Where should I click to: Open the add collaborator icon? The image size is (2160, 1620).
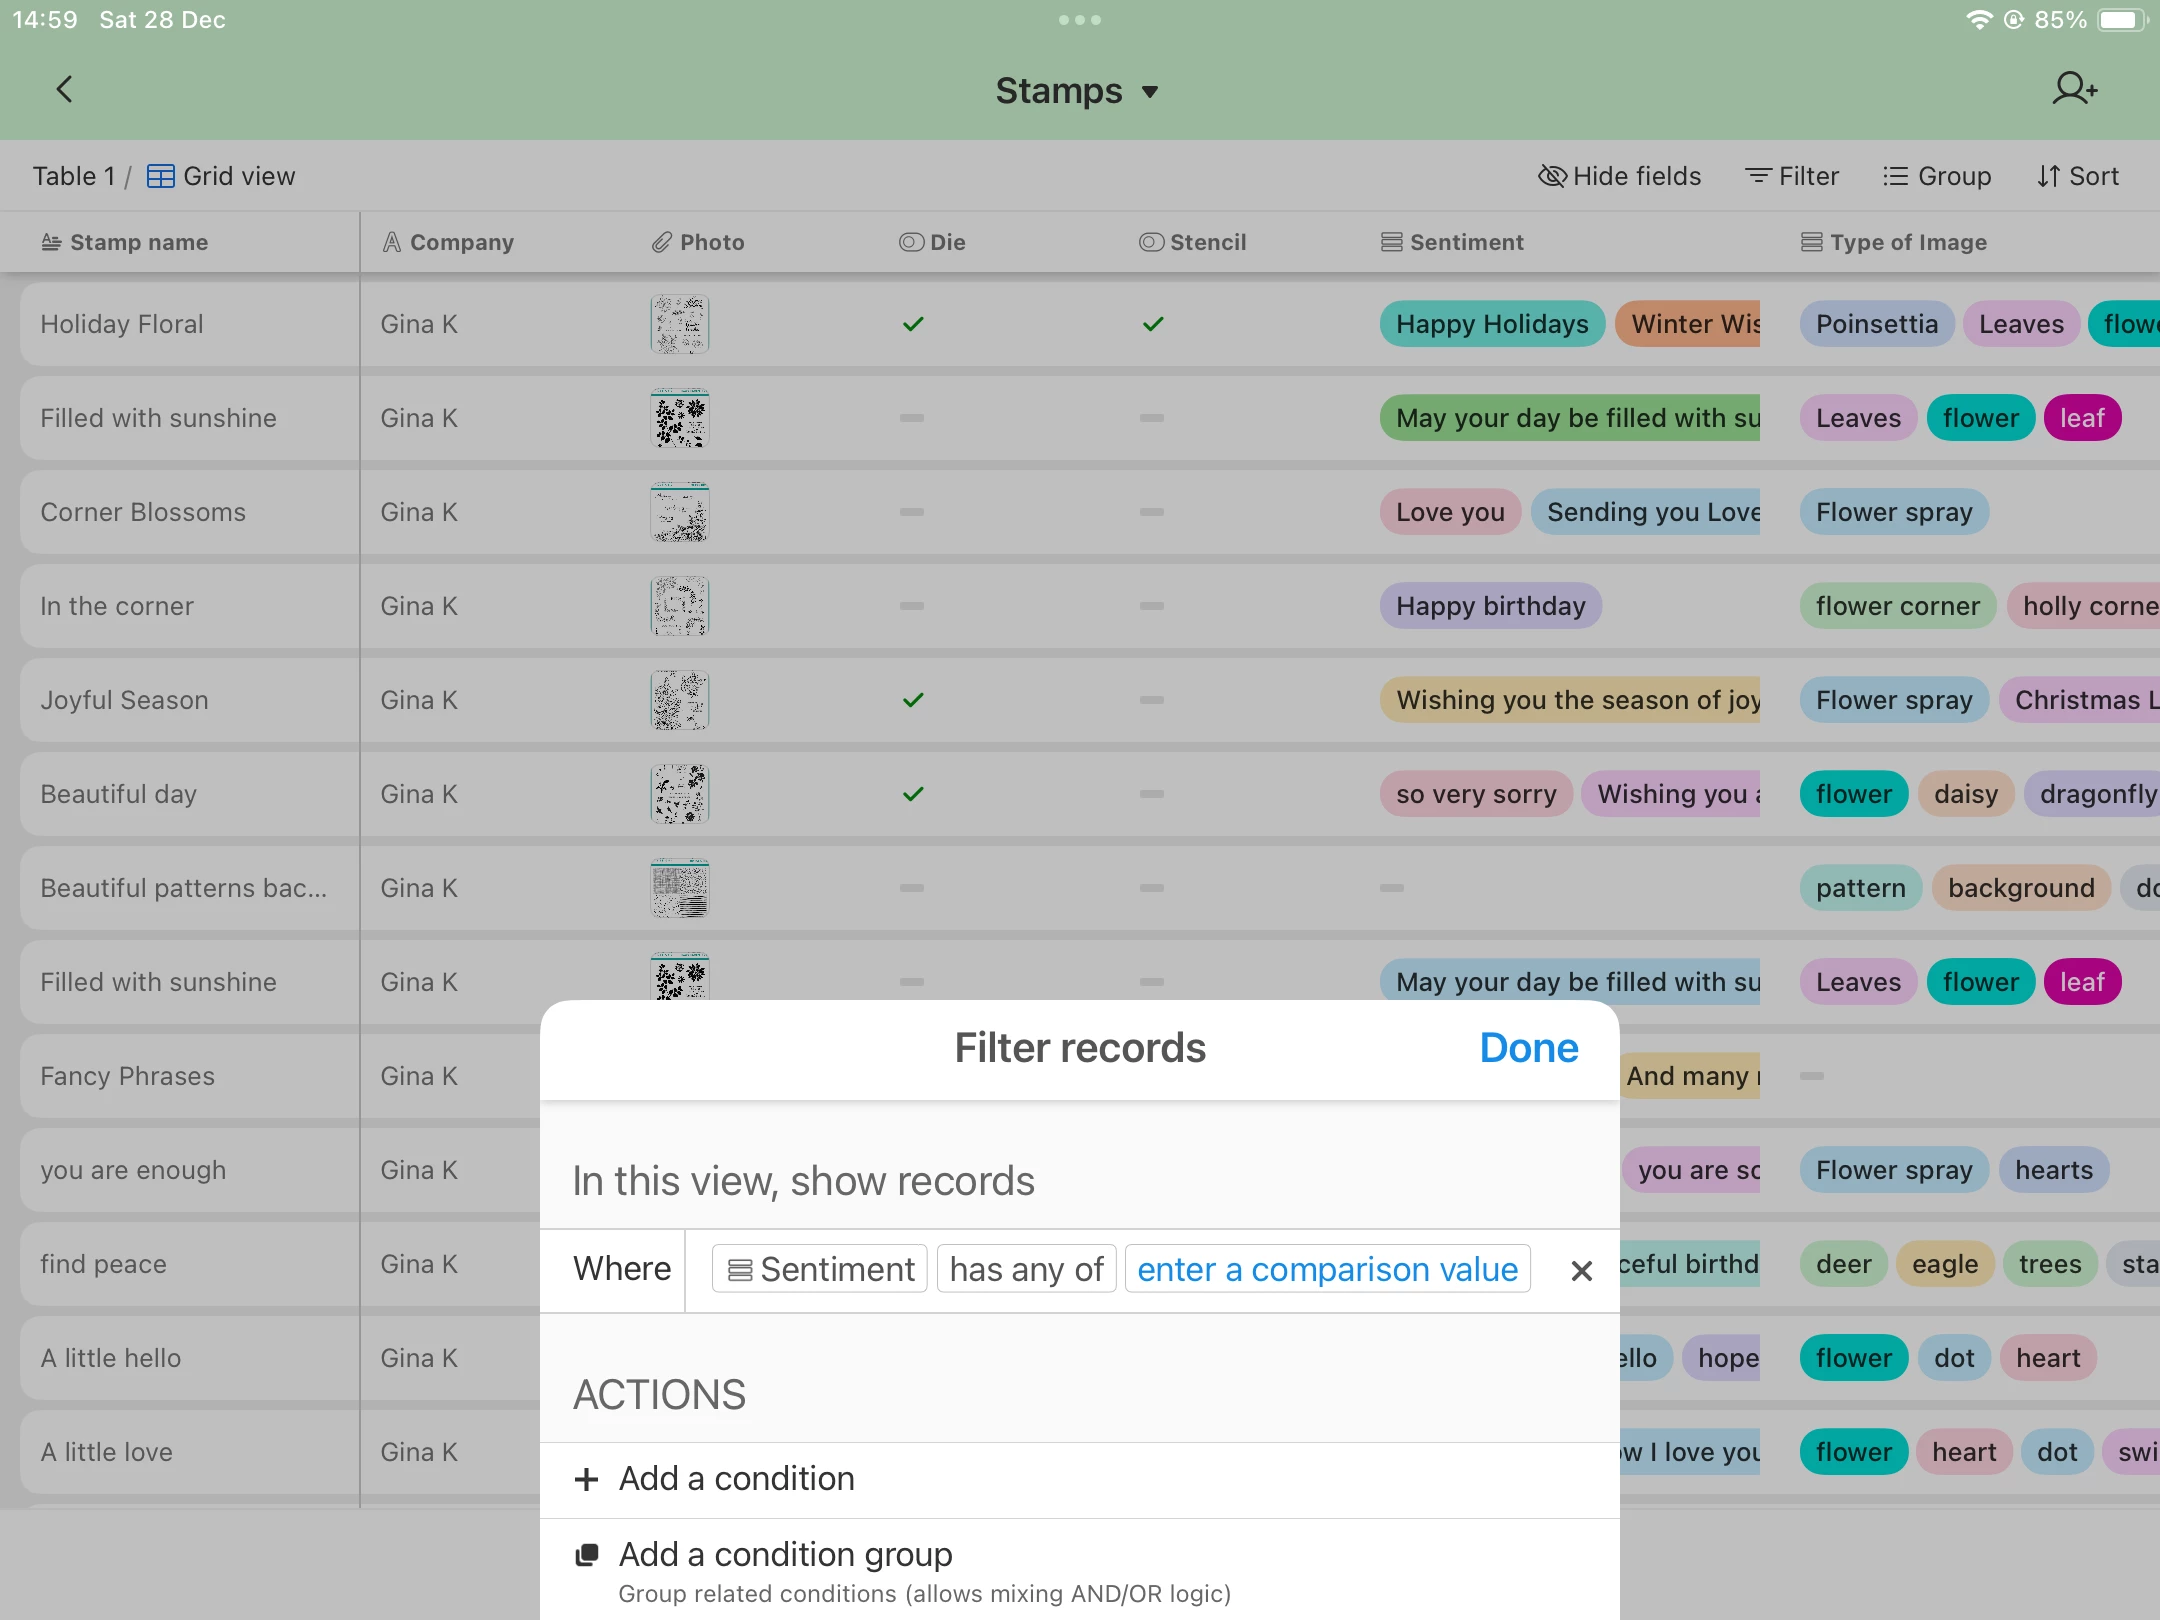(2074, 90)
